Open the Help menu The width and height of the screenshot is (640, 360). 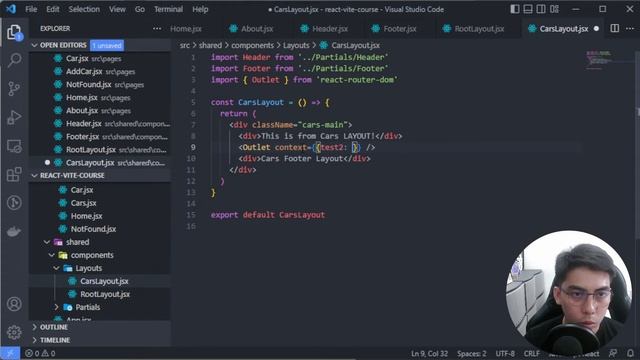(x=200, y=9)
